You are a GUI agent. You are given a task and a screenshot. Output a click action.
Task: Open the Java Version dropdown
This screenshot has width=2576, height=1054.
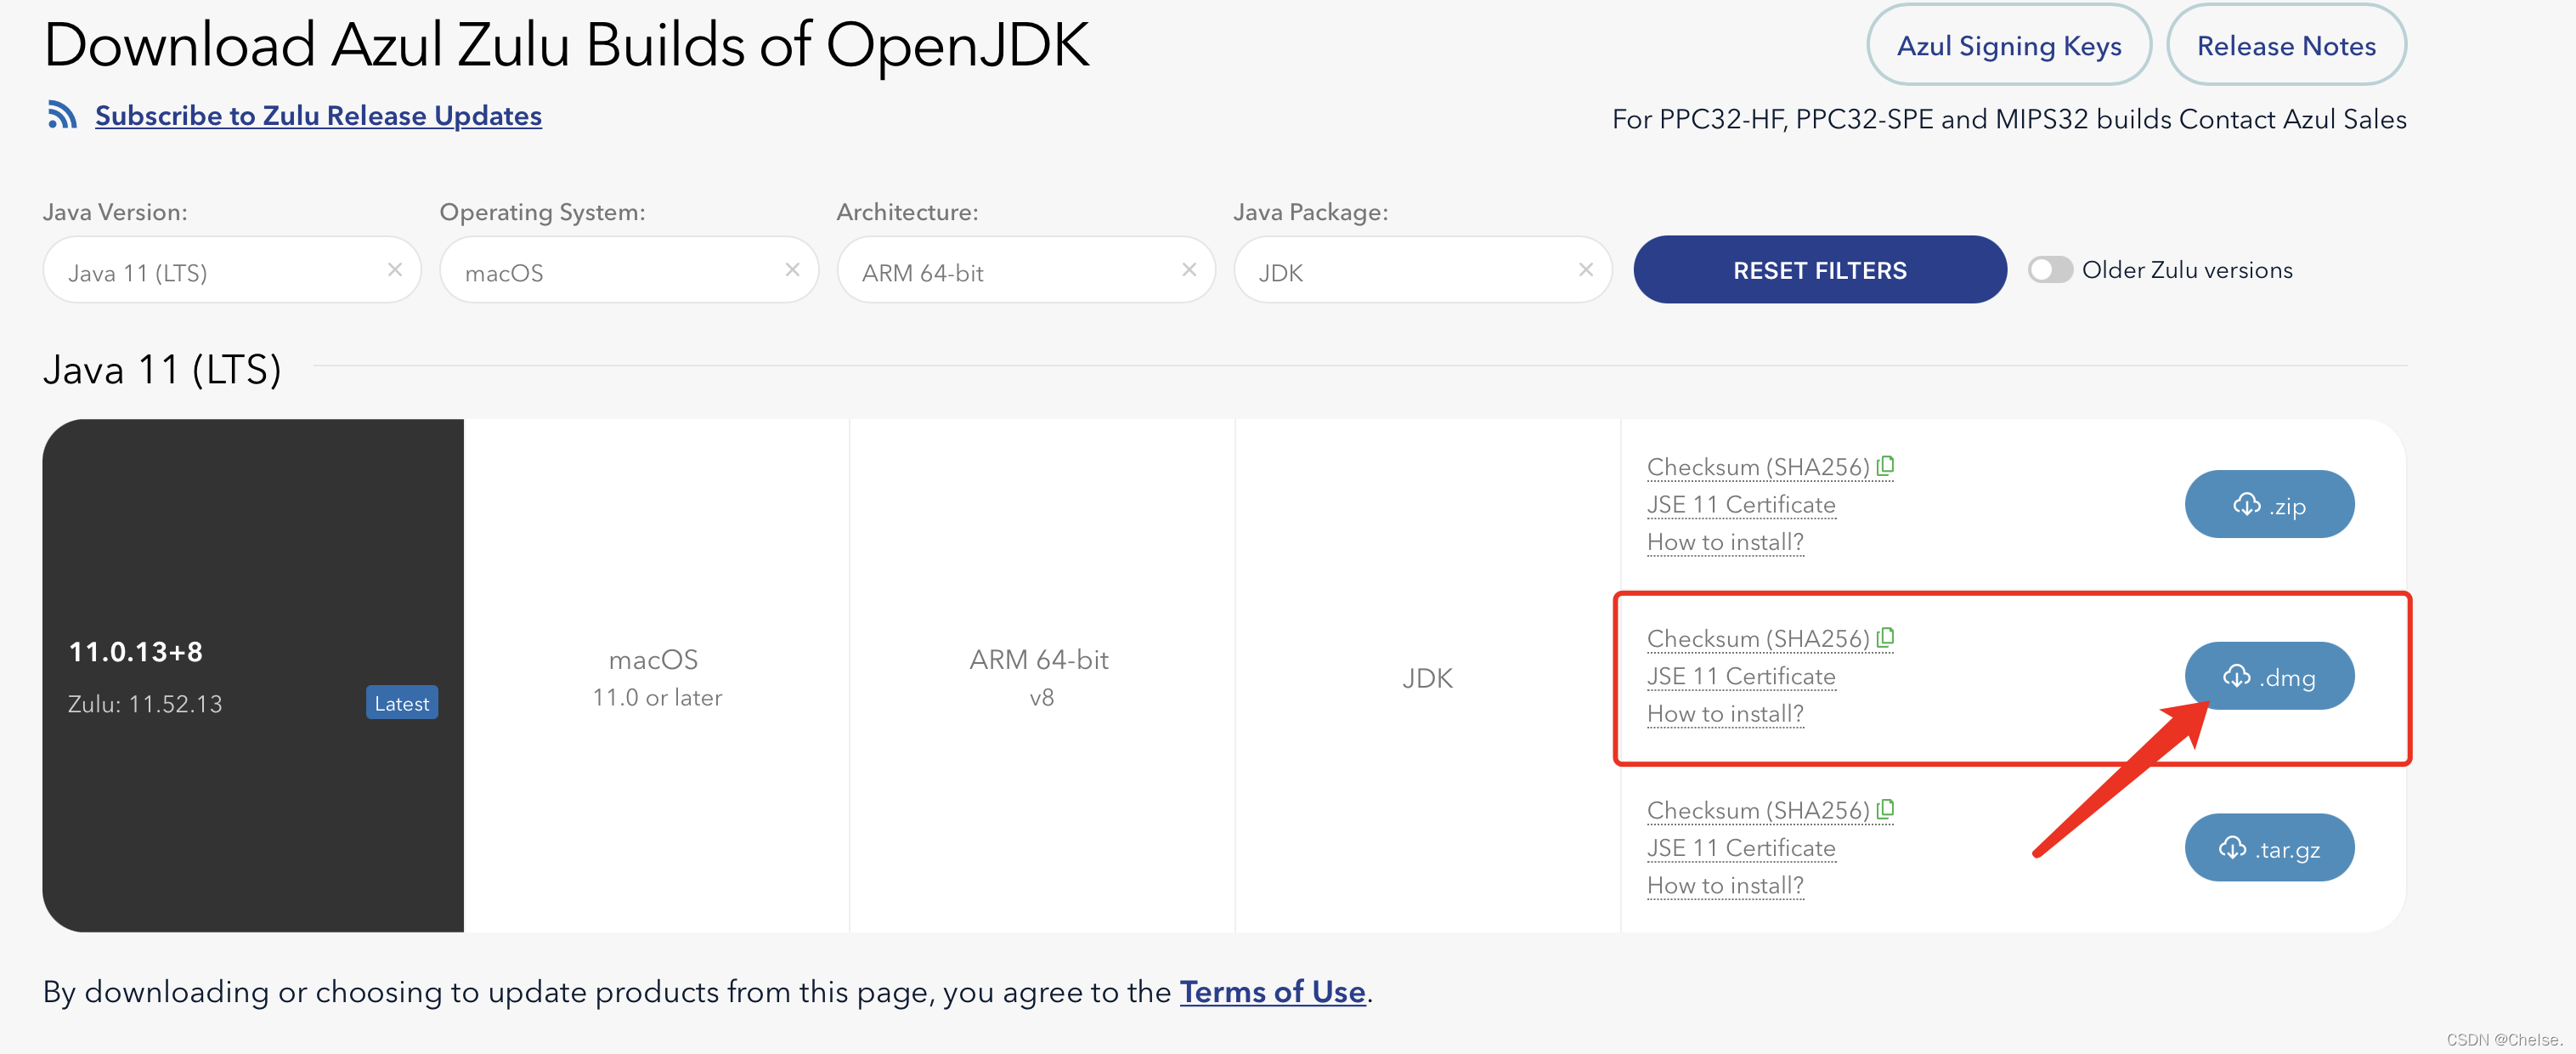220,272
